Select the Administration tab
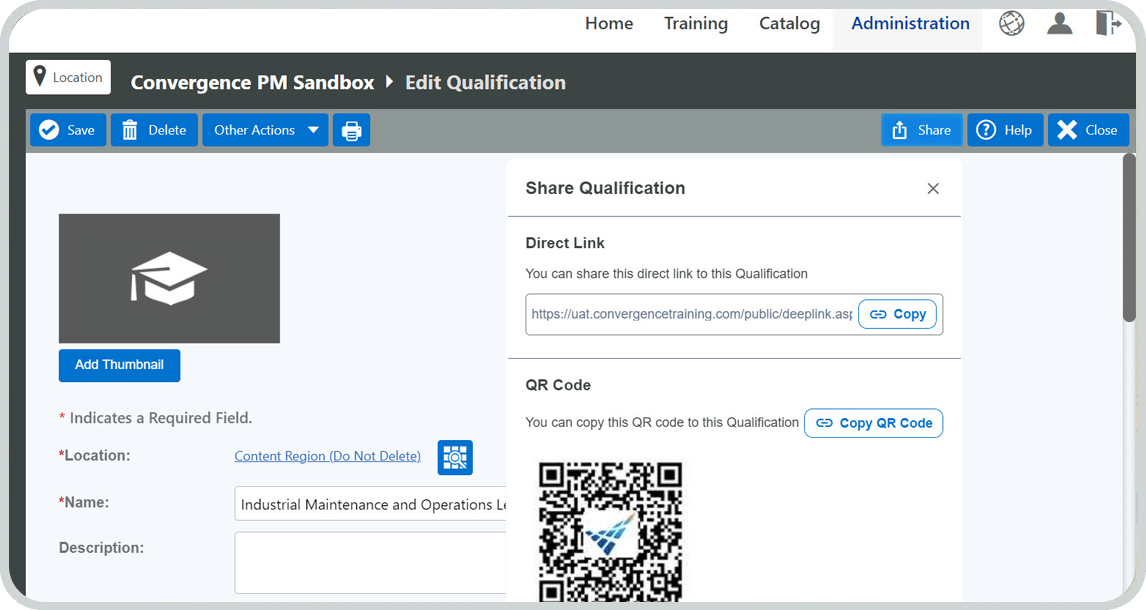This screenshot has width=1146, height=610. point(910,23)
